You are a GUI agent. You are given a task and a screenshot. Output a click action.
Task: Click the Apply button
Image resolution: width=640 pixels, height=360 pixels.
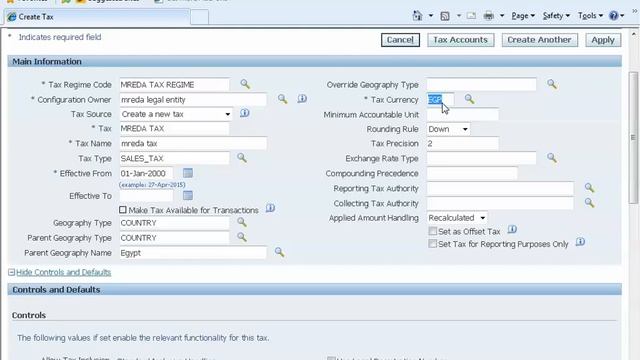click(603, 40)
